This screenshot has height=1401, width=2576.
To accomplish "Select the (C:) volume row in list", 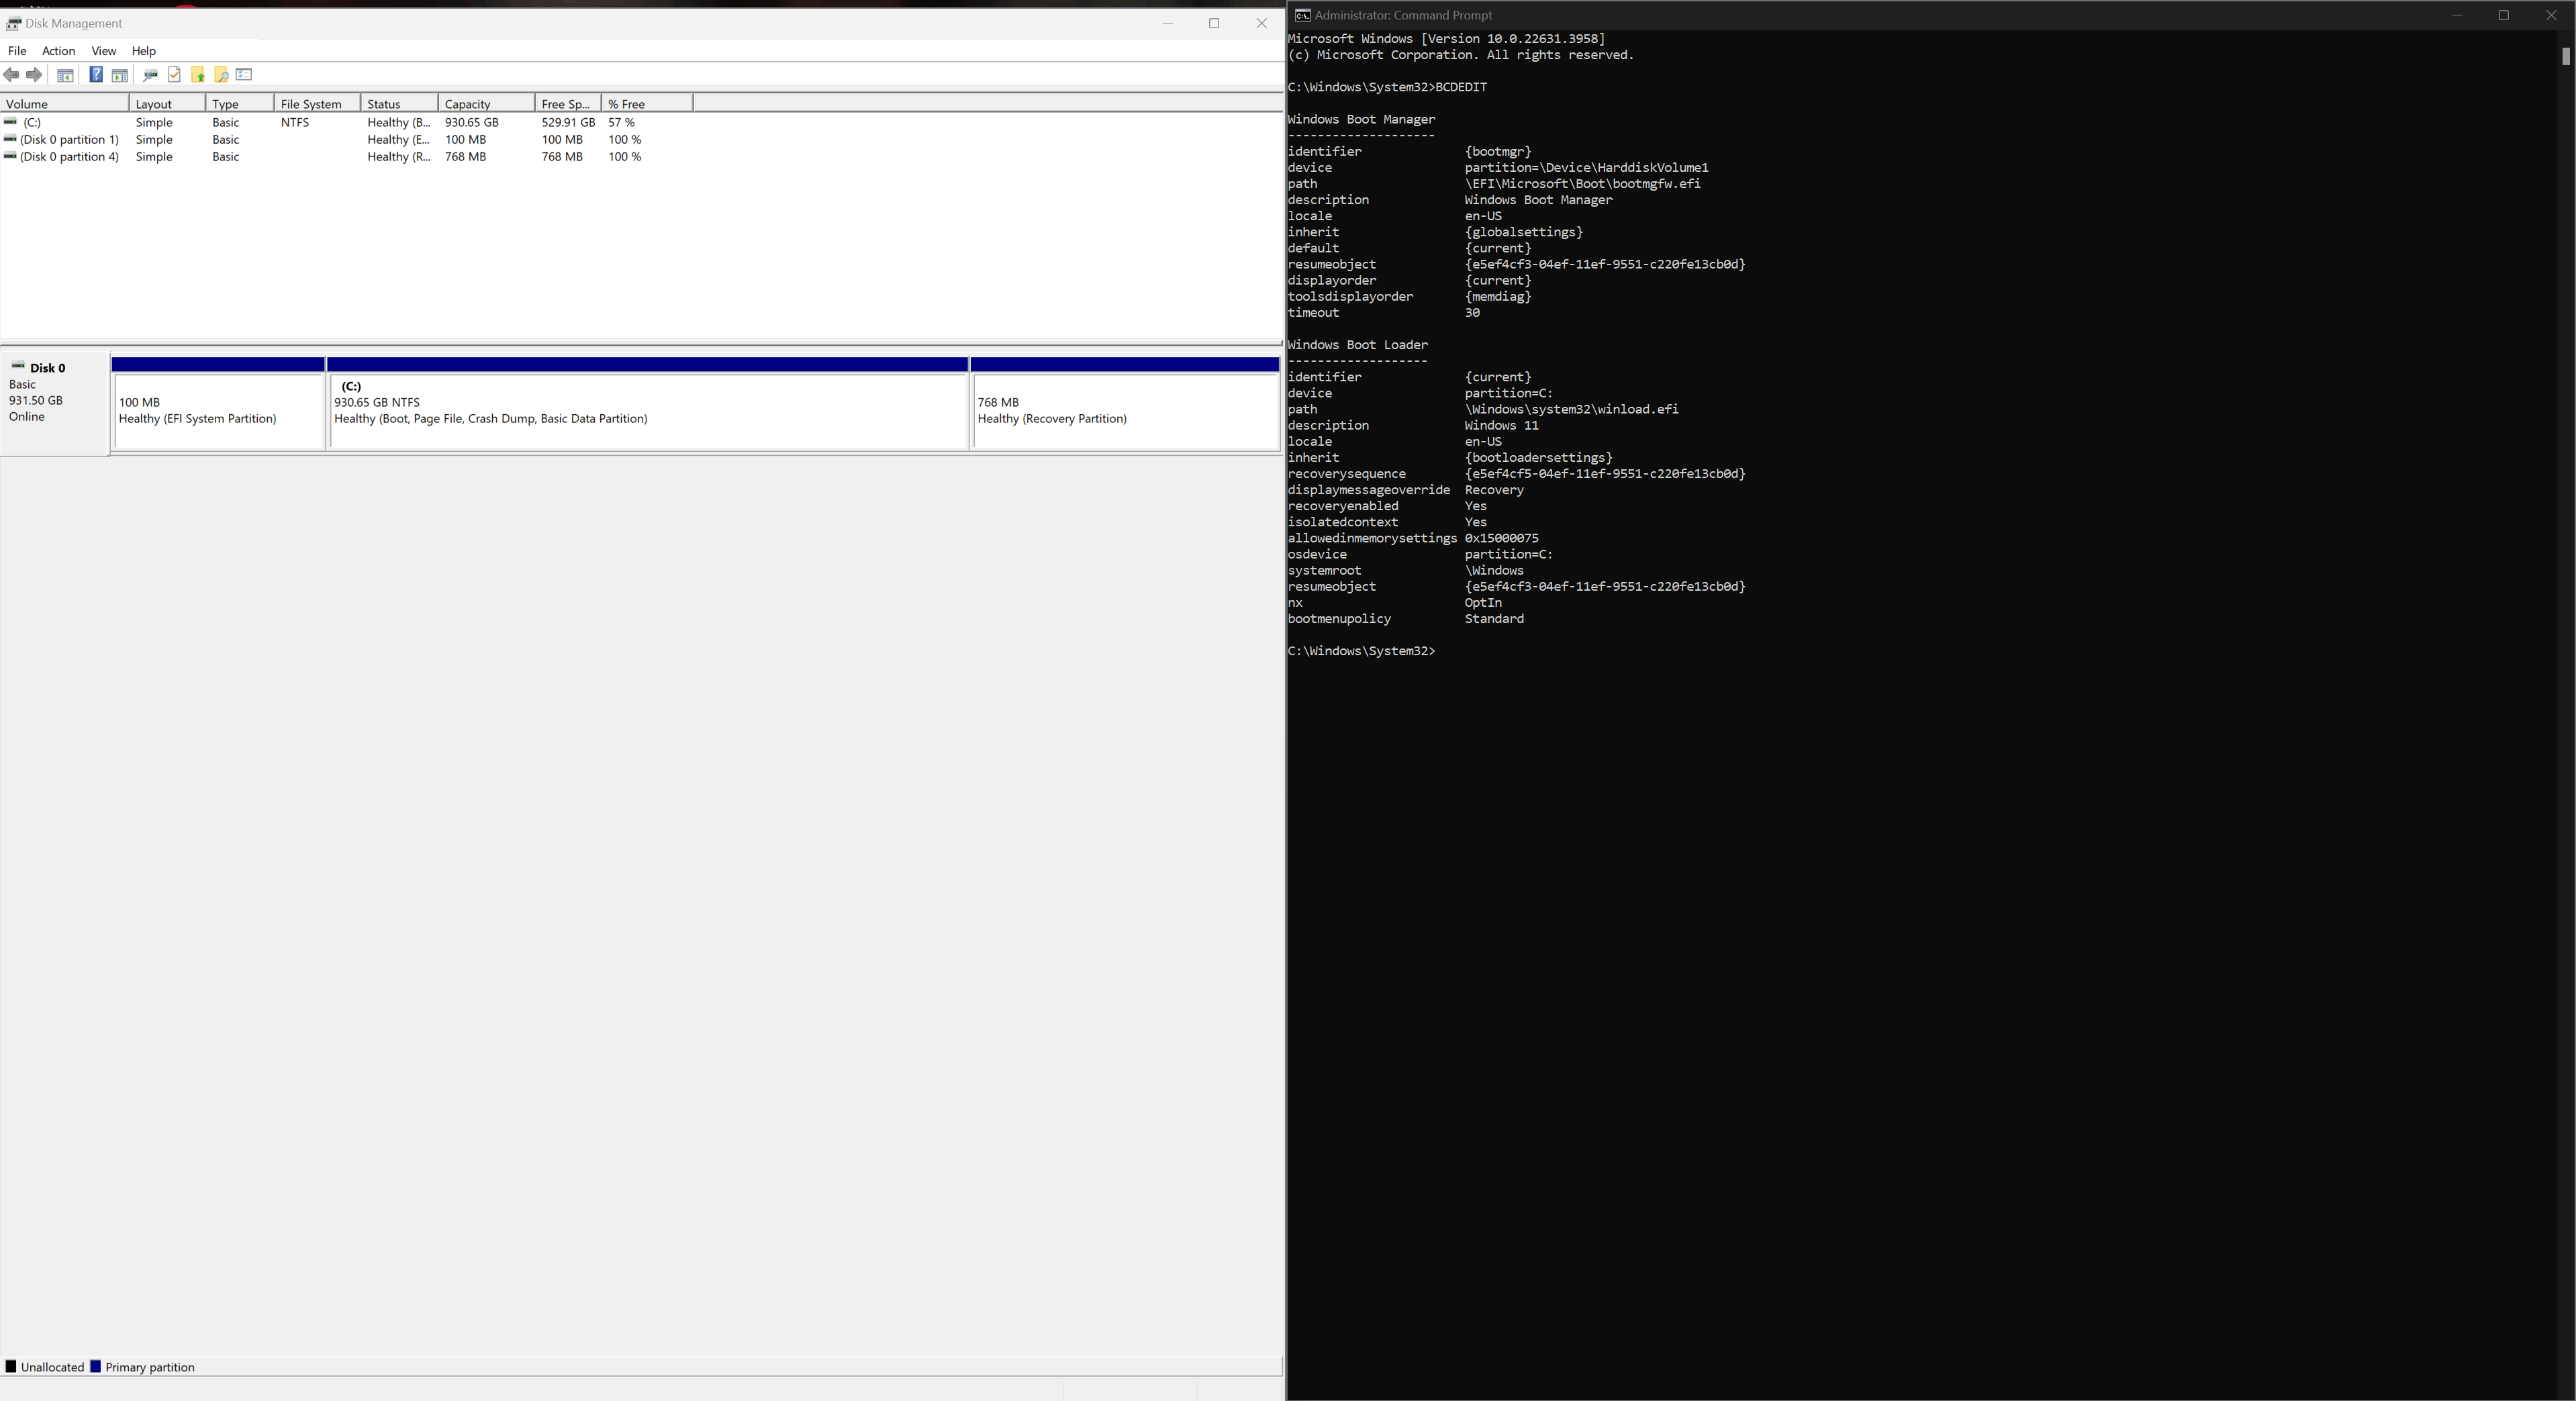I will [32, 123].
